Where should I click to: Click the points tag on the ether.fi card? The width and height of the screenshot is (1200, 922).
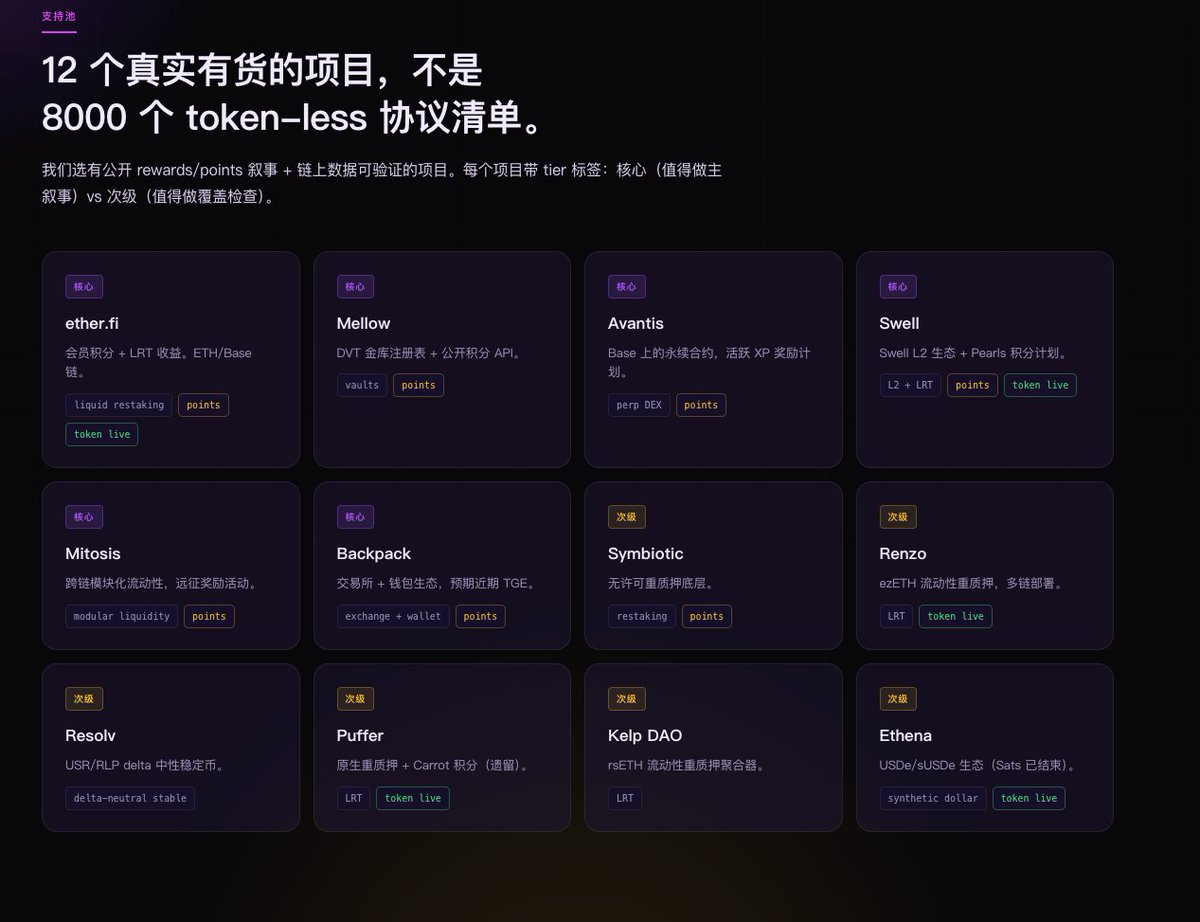[x=203, y=405]
